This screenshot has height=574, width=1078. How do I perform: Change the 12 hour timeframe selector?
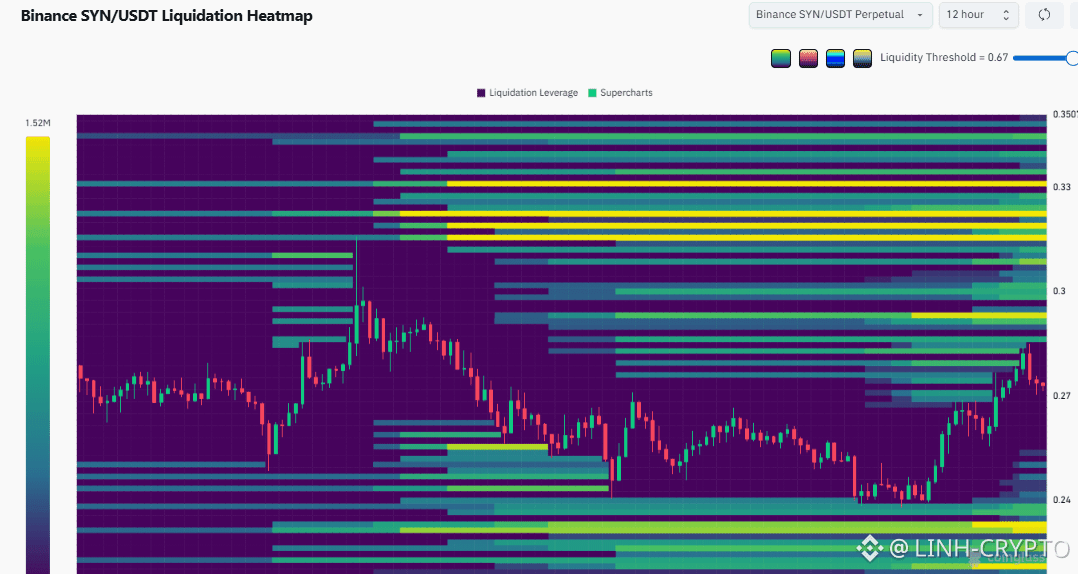pyautogui.click(x=978, y=14)
